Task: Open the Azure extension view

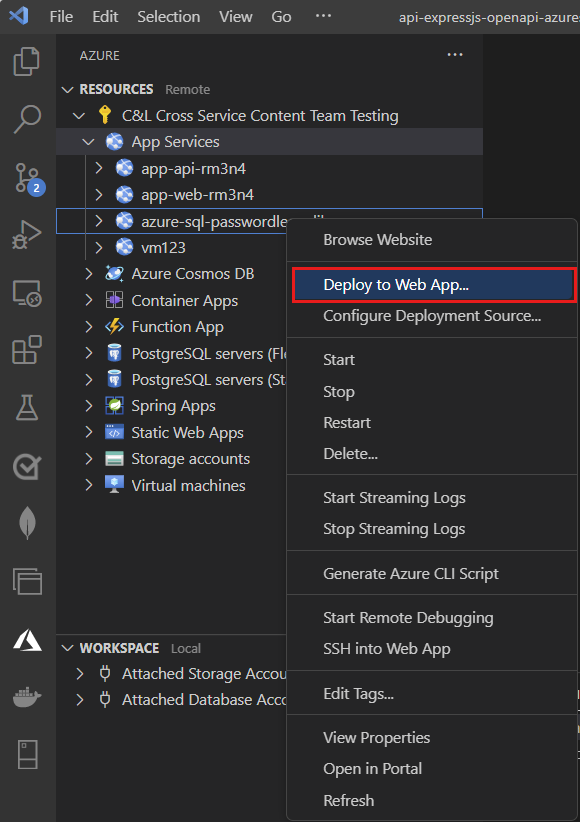Action: click(x=27, y=639)
